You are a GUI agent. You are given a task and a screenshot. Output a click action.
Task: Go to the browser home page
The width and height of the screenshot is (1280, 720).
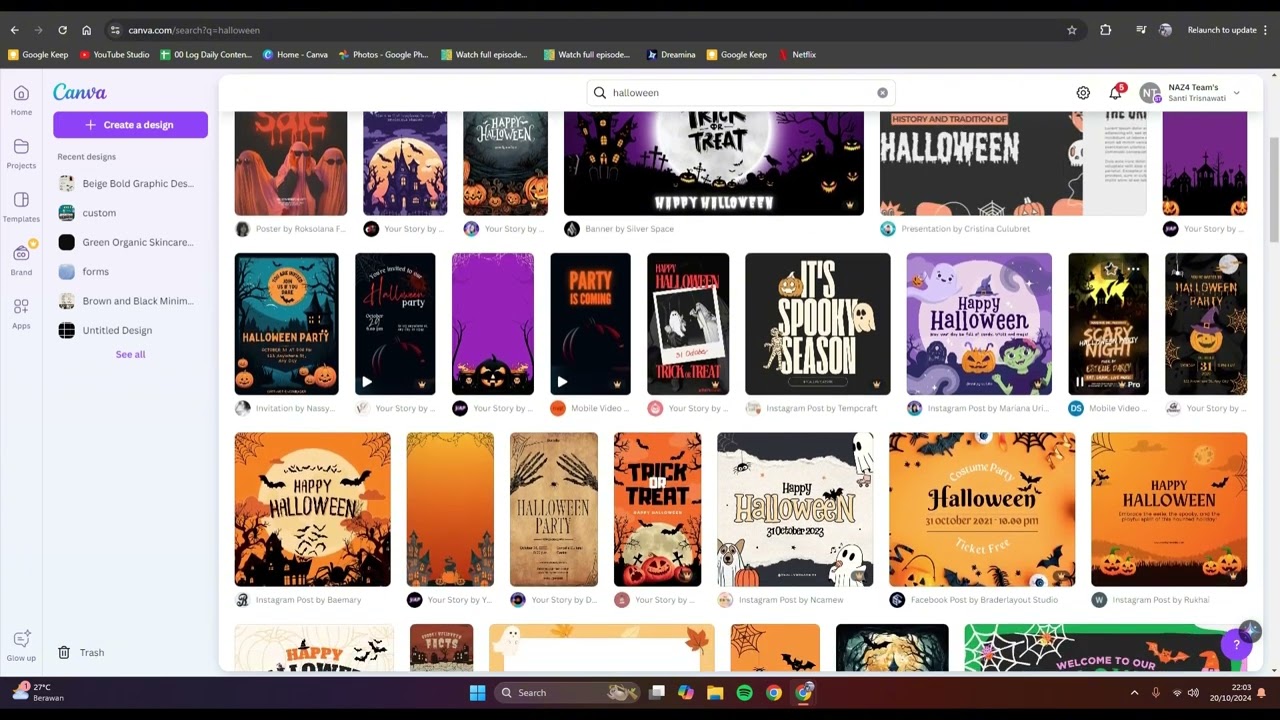(x=86, y=30)
